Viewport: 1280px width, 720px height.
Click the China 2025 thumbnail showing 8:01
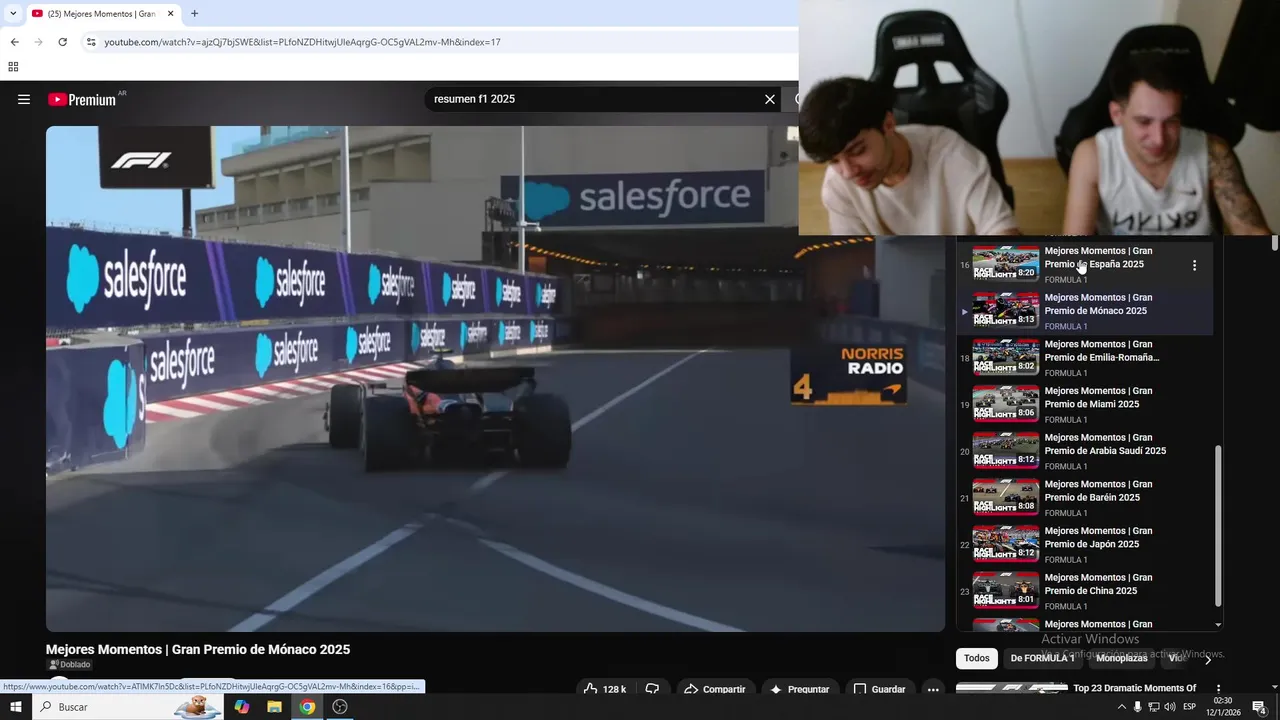tap(1006, 590)
